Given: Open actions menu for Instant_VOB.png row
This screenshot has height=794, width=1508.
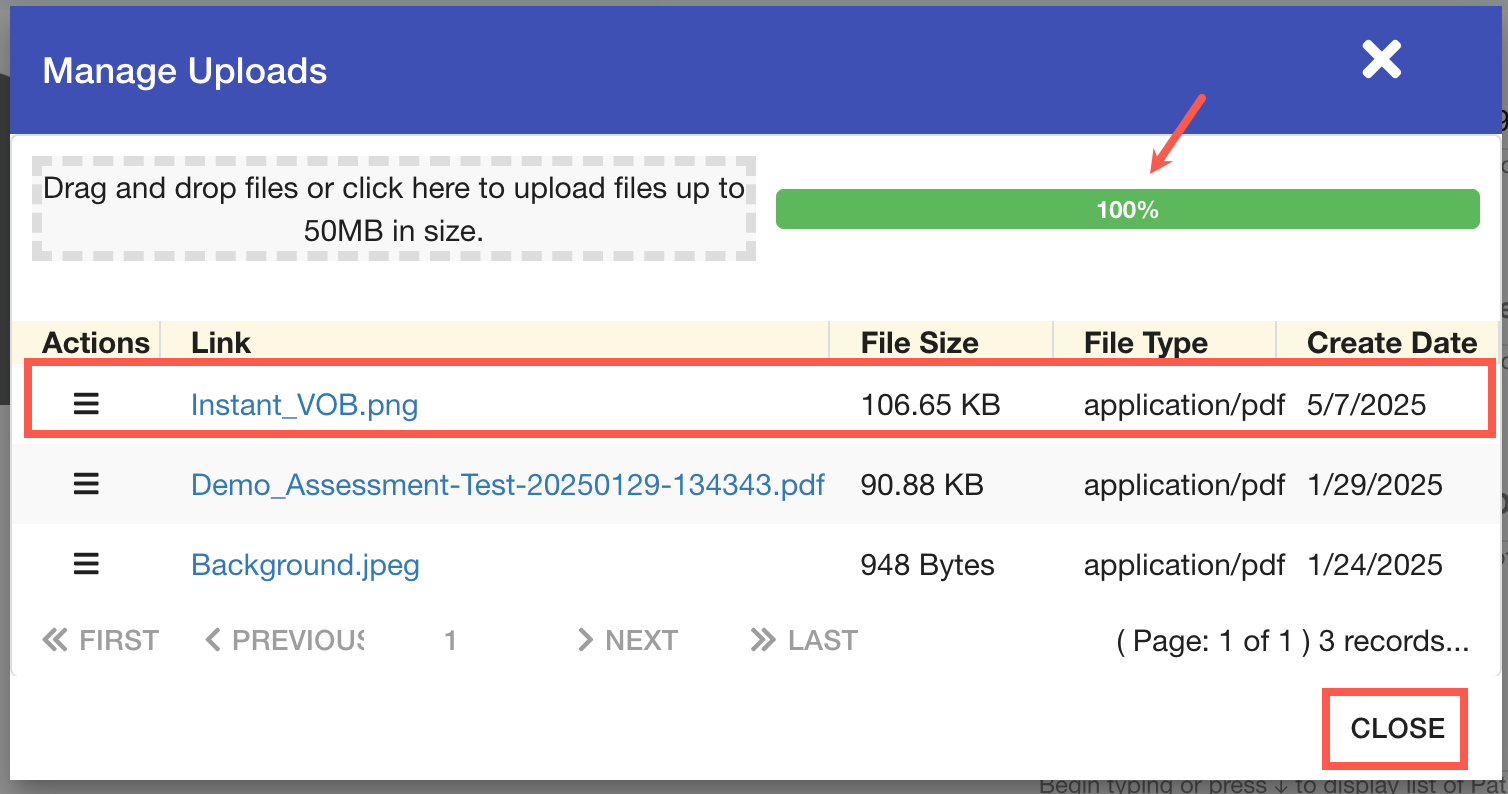Looking at the screenshot, I should tap(86, 404).
